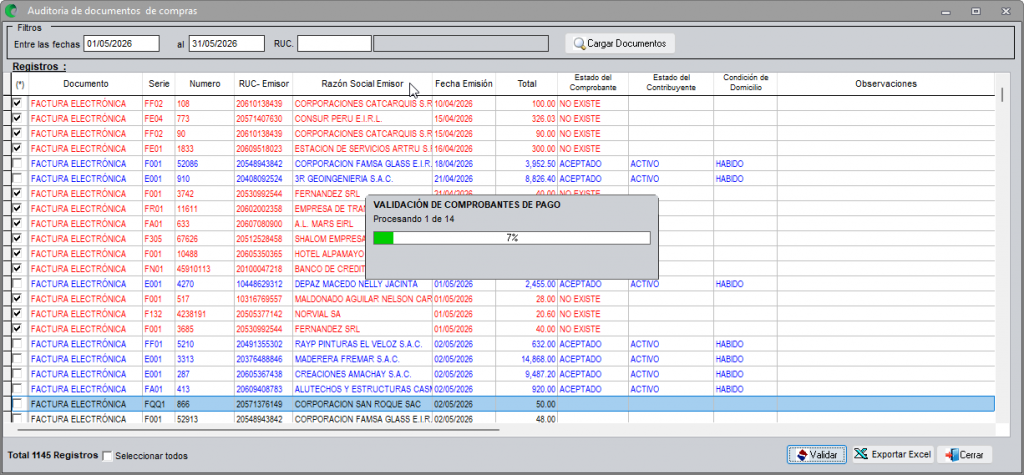Click the Condición de Domicilio header

(745, 82)
